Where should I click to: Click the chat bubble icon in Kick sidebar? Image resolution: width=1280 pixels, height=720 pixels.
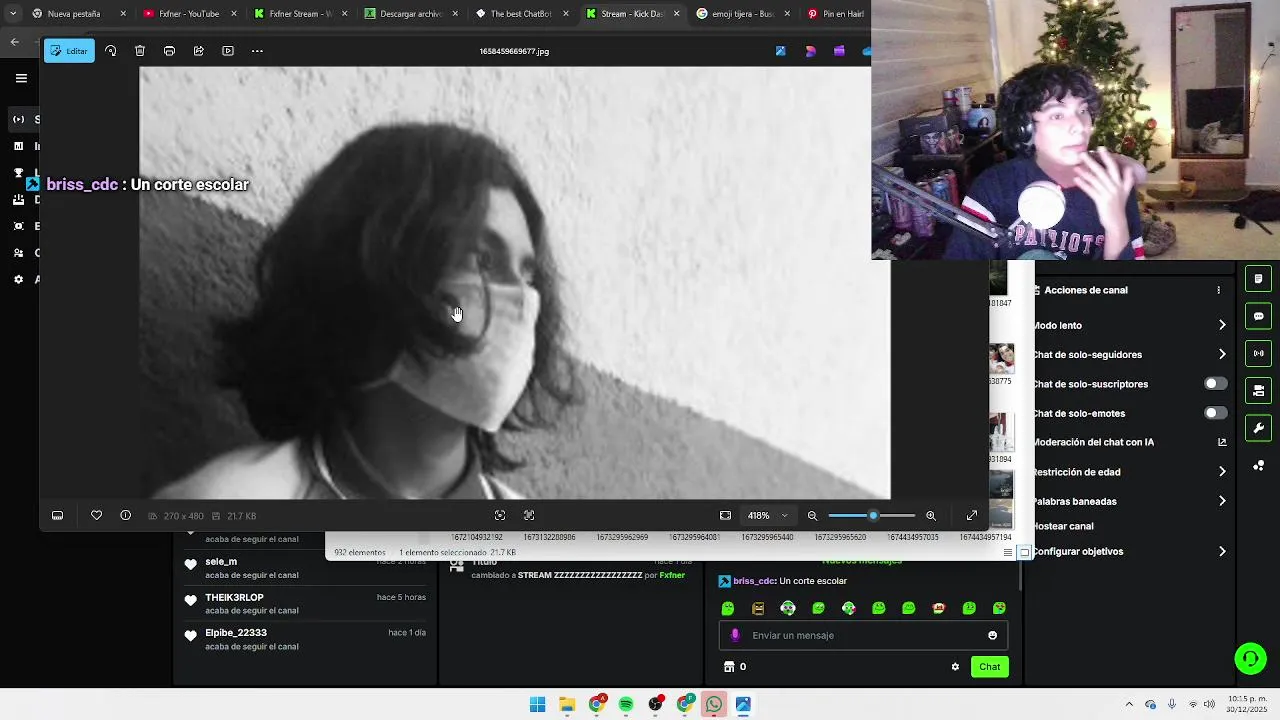coord(1258,316)
